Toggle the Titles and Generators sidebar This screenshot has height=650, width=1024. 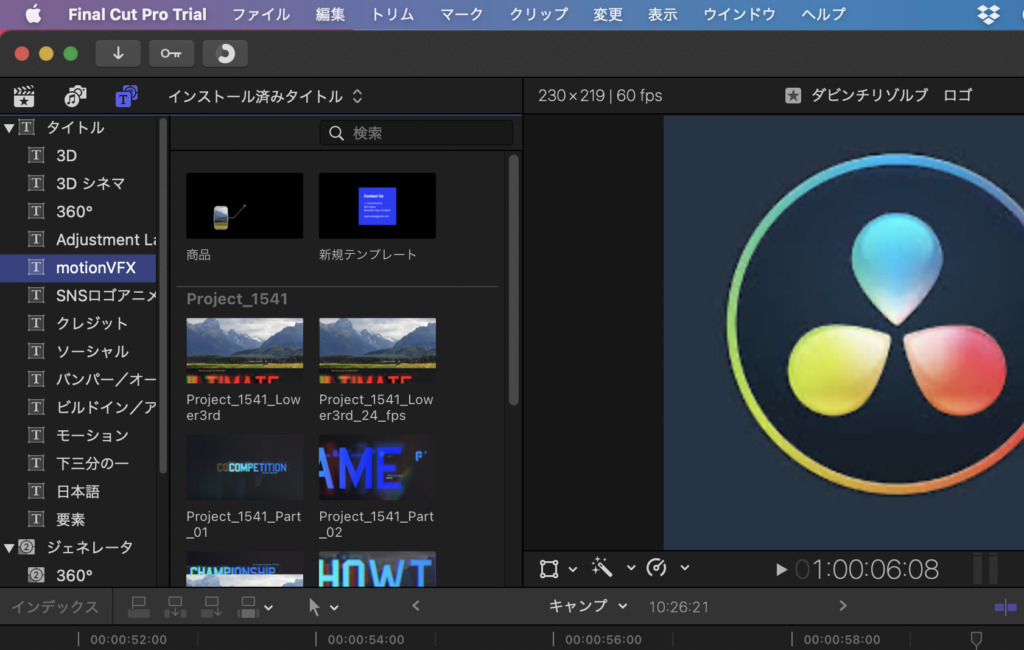pyautogui.click(x=126, y=97)
